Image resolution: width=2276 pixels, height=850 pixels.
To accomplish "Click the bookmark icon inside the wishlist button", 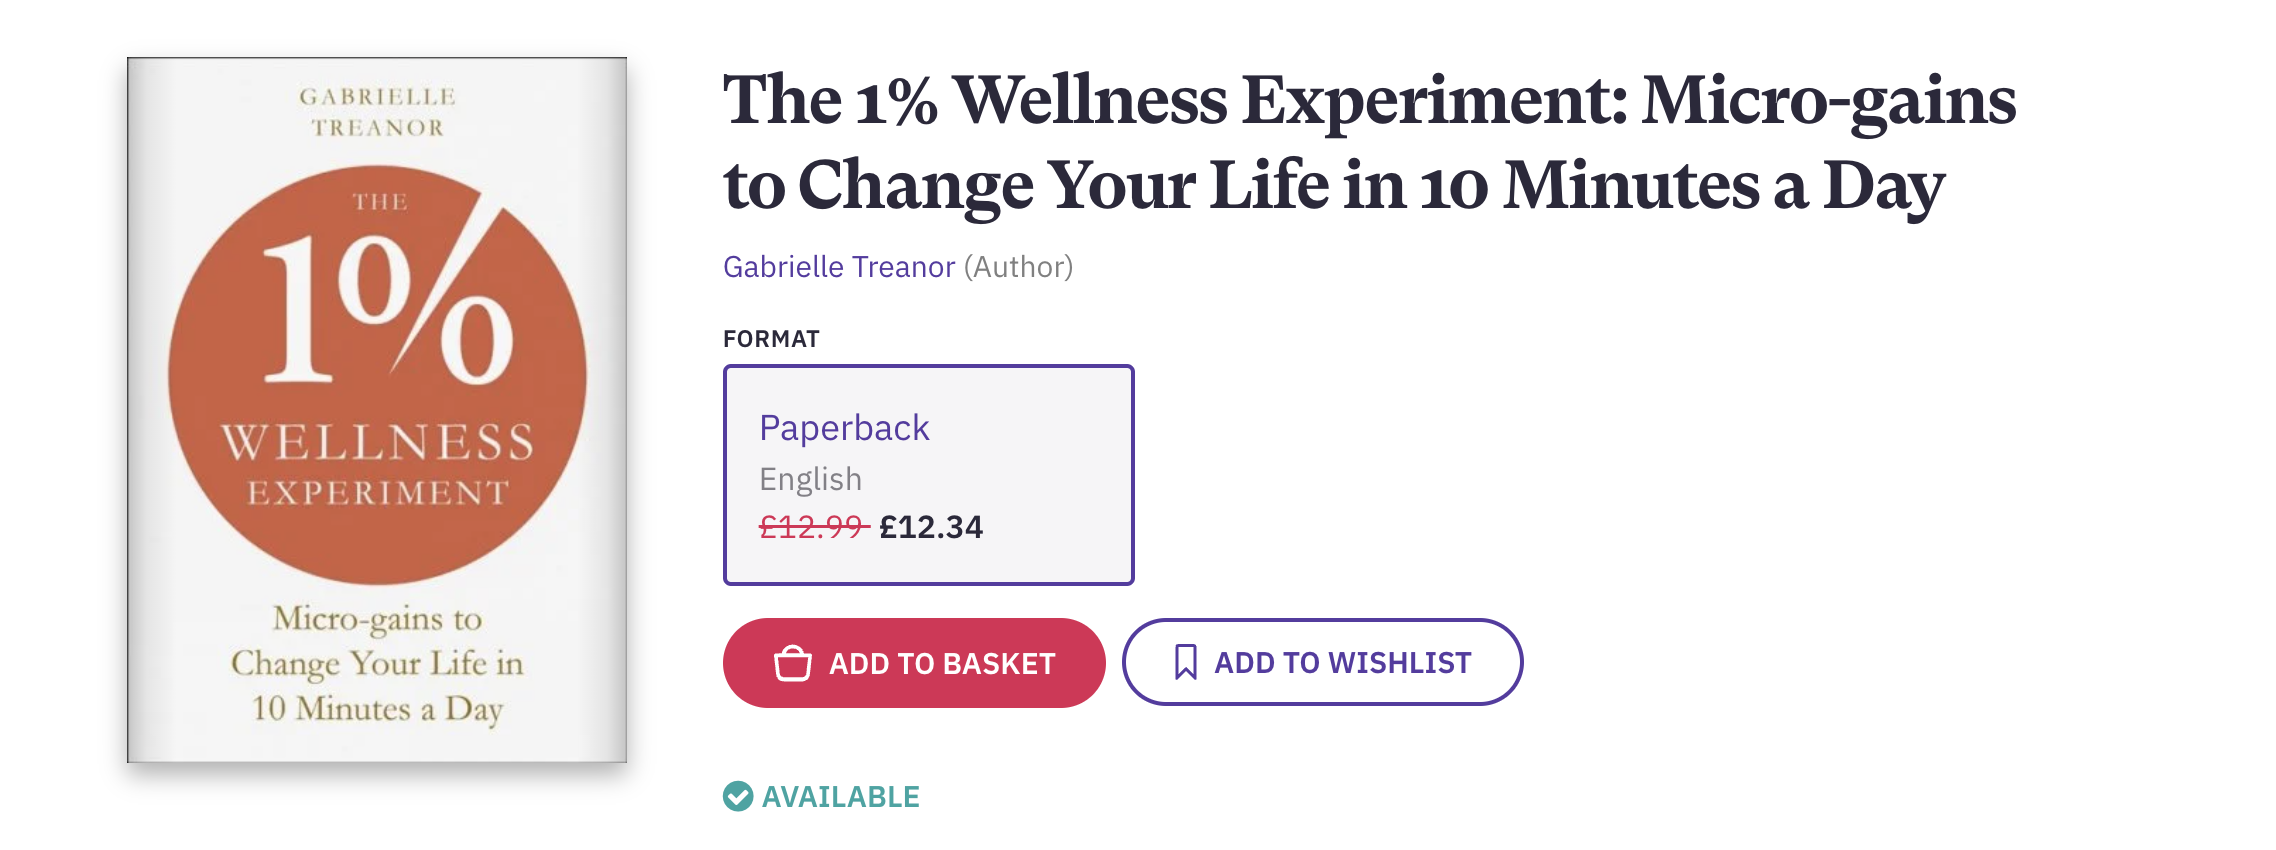I will 1185,662.
